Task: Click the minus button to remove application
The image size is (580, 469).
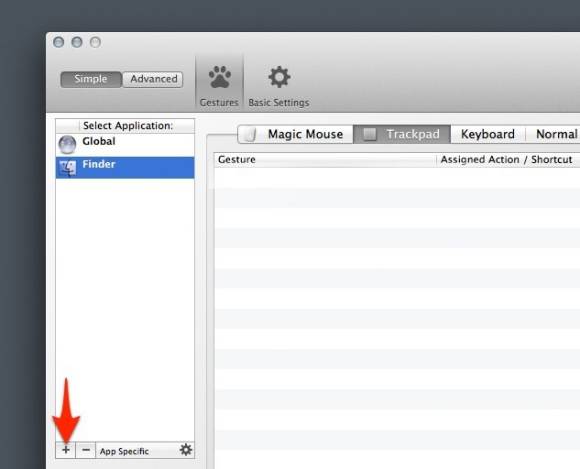Action: tap(86, 450)
